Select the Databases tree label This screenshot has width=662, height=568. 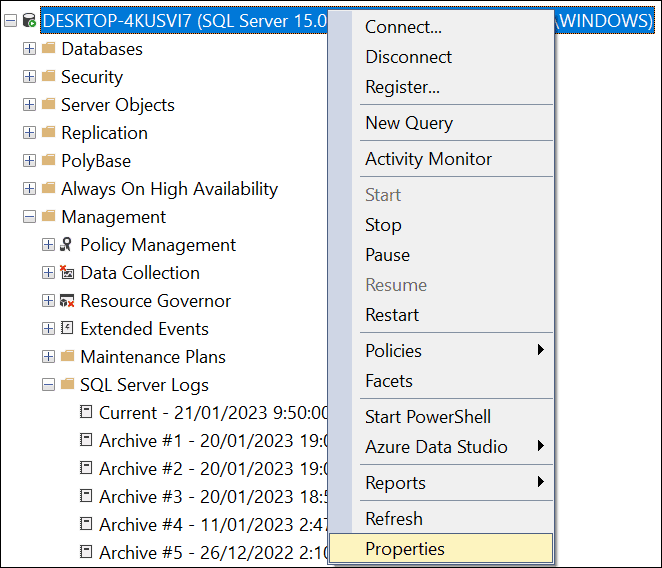coord(102,49)
